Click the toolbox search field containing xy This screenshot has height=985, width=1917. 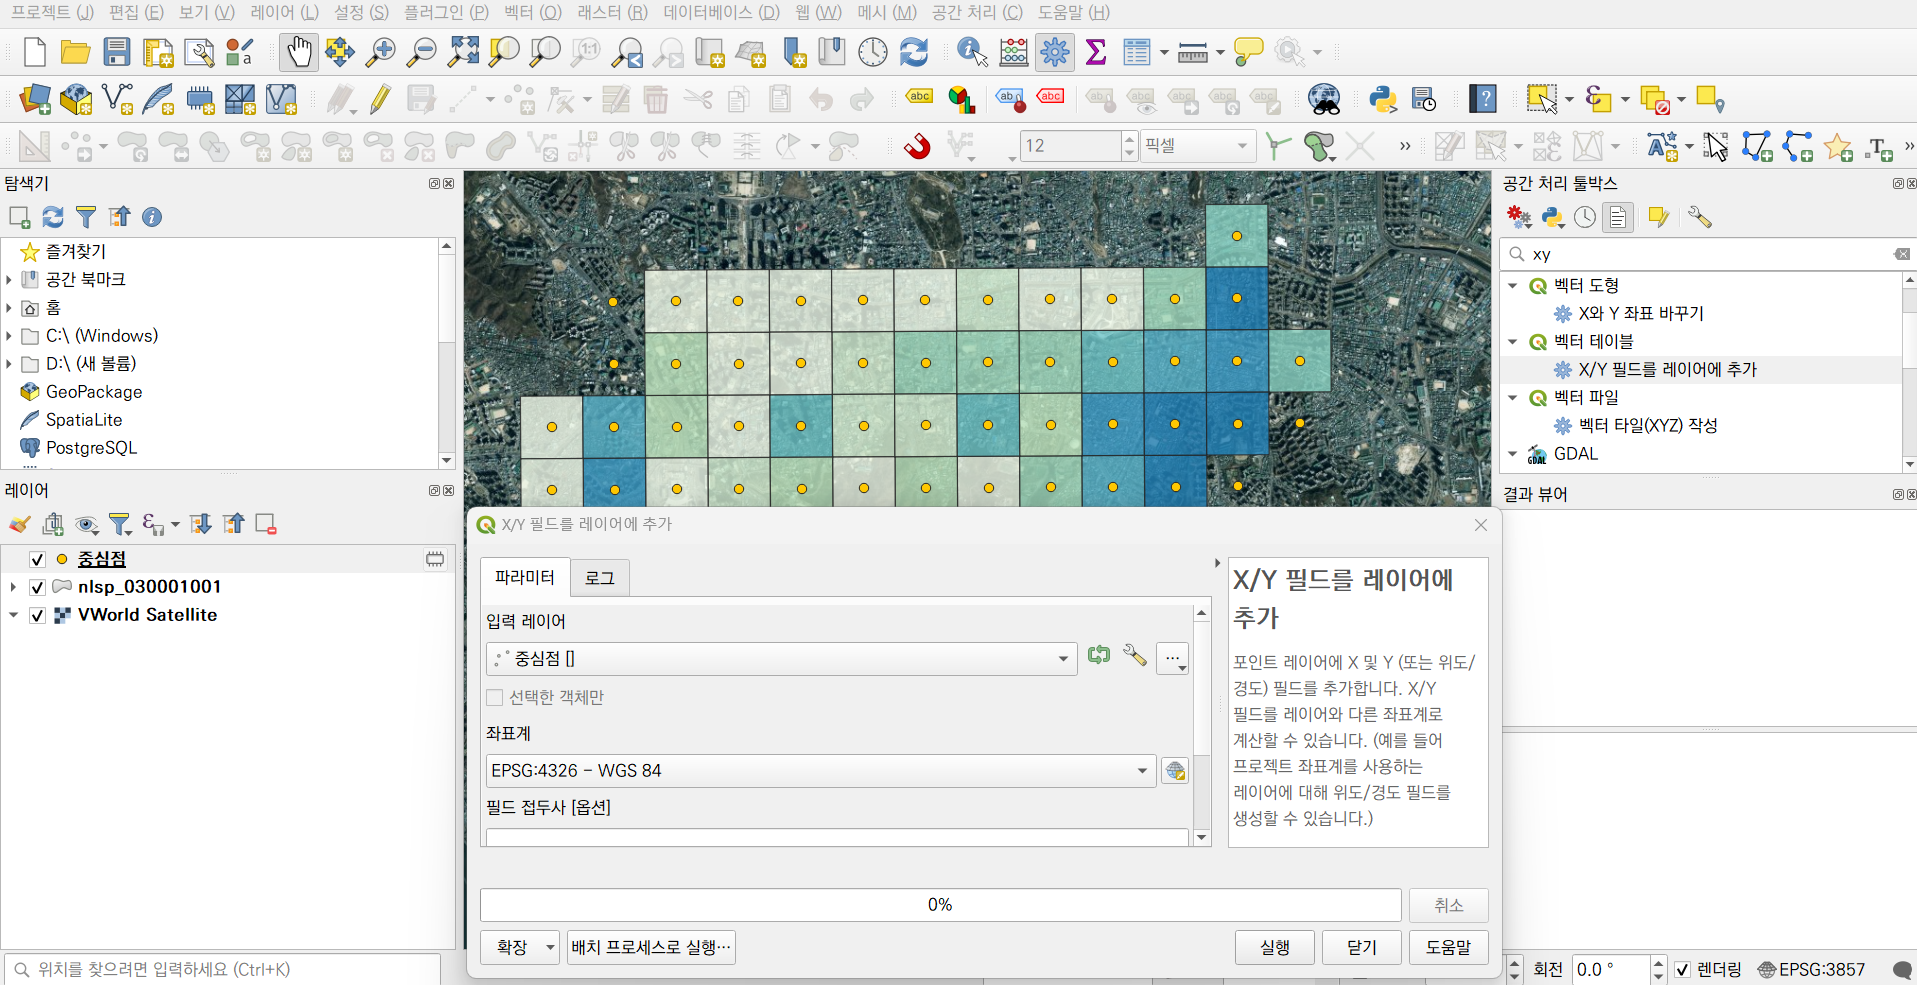tap(1707, 254)
